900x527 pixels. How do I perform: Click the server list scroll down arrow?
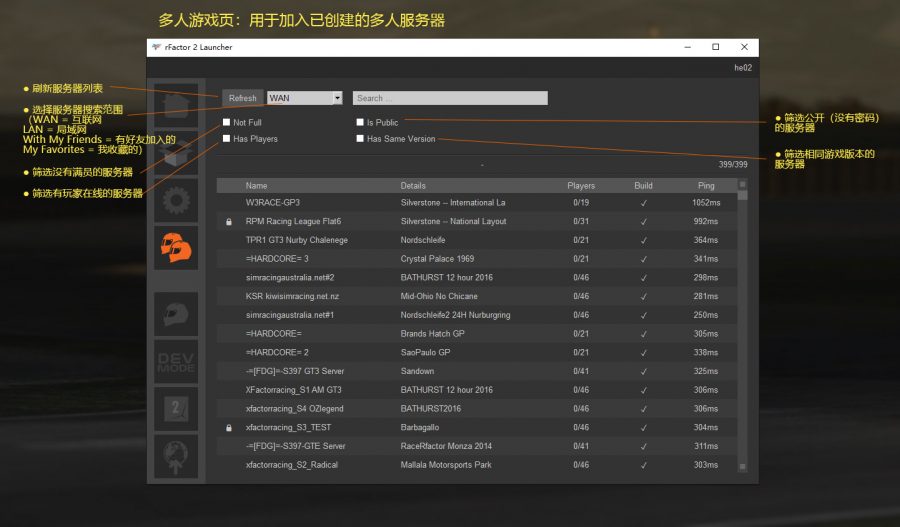[742, 467]
